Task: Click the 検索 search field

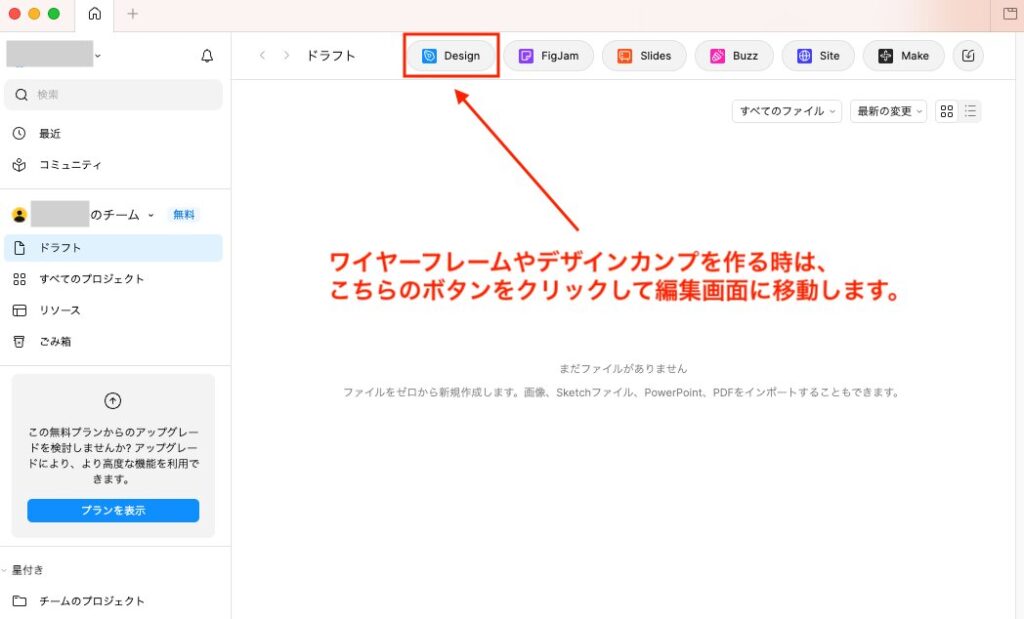Action: pos(113,95)
